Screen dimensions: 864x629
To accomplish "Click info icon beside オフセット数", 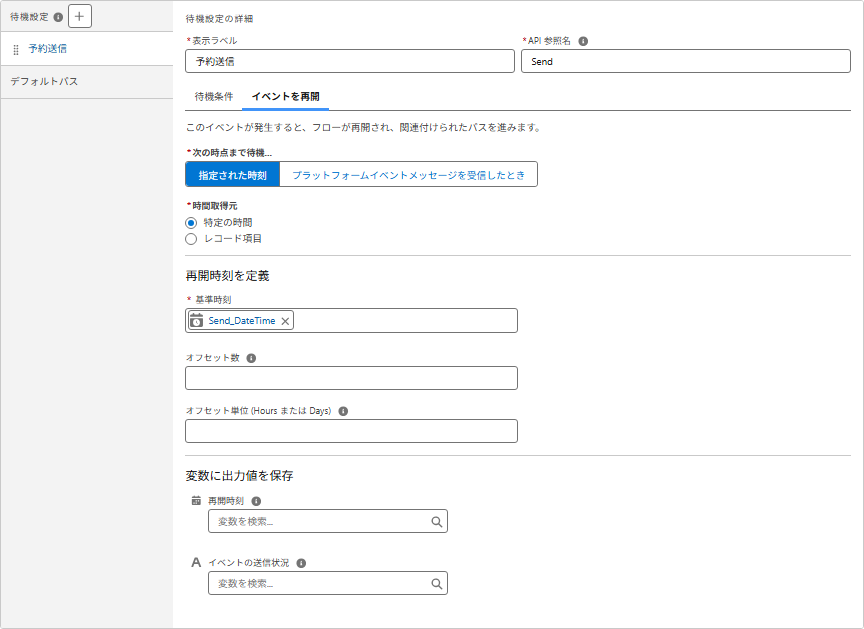I will (250, 358).
